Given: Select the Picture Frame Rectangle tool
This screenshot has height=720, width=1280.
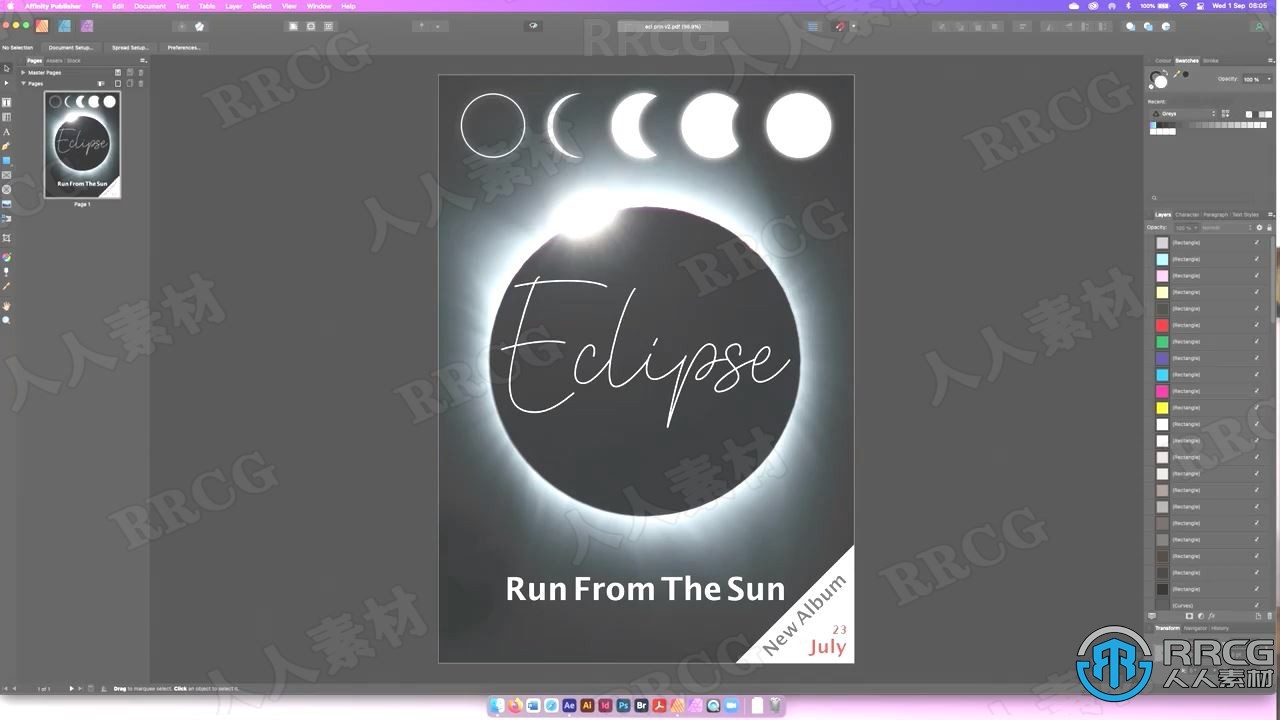Looking at the screenshot, I should [x=7, y=175].
